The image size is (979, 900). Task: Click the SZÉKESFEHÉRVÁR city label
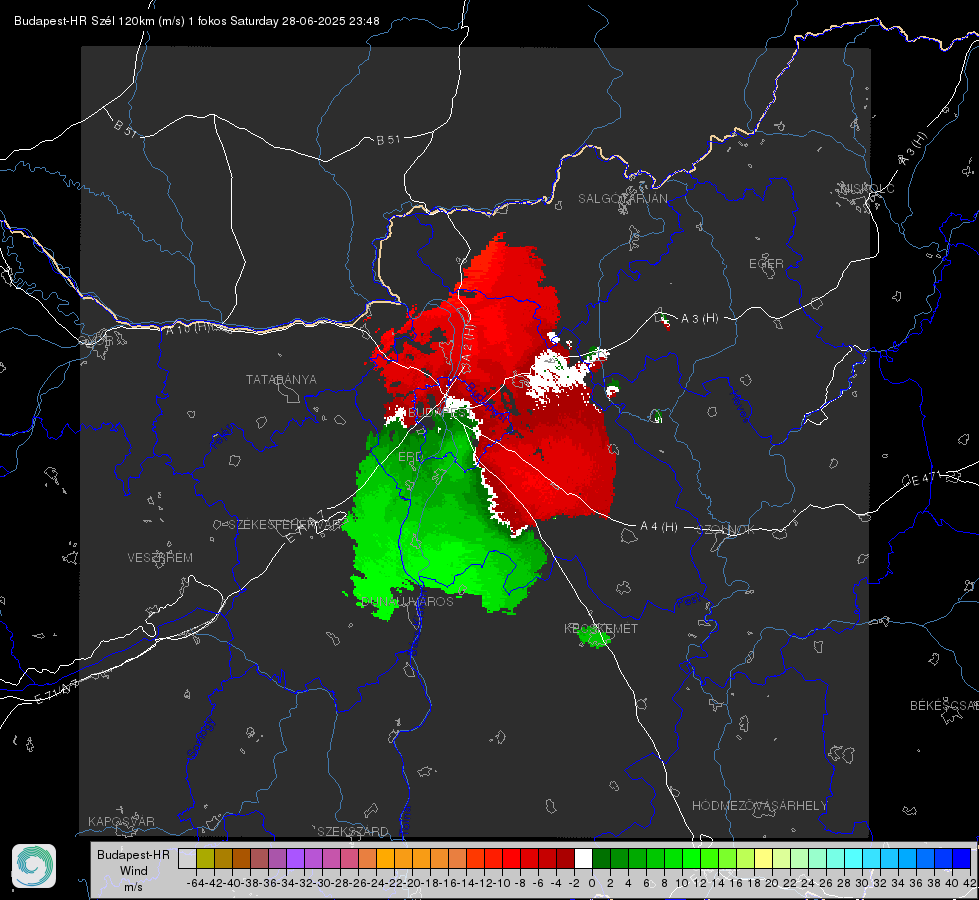coord(287,525)
